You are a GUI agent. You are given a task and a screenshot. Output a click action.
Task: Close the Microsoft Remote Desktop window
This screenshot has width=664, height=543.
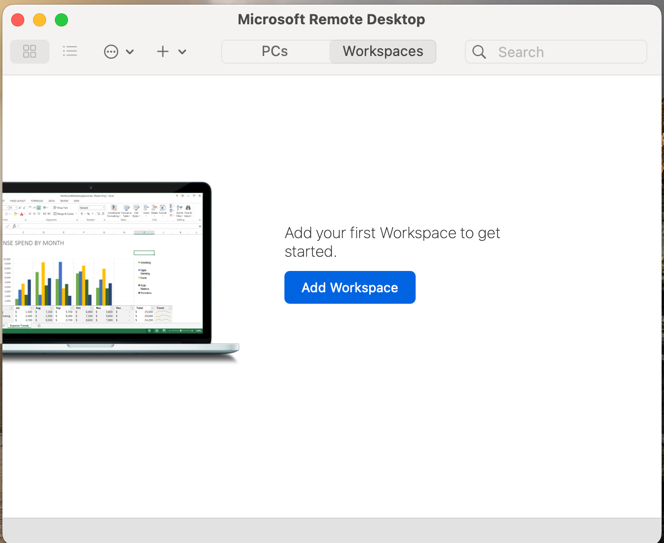pyautogui.click(x=18, y=20)
